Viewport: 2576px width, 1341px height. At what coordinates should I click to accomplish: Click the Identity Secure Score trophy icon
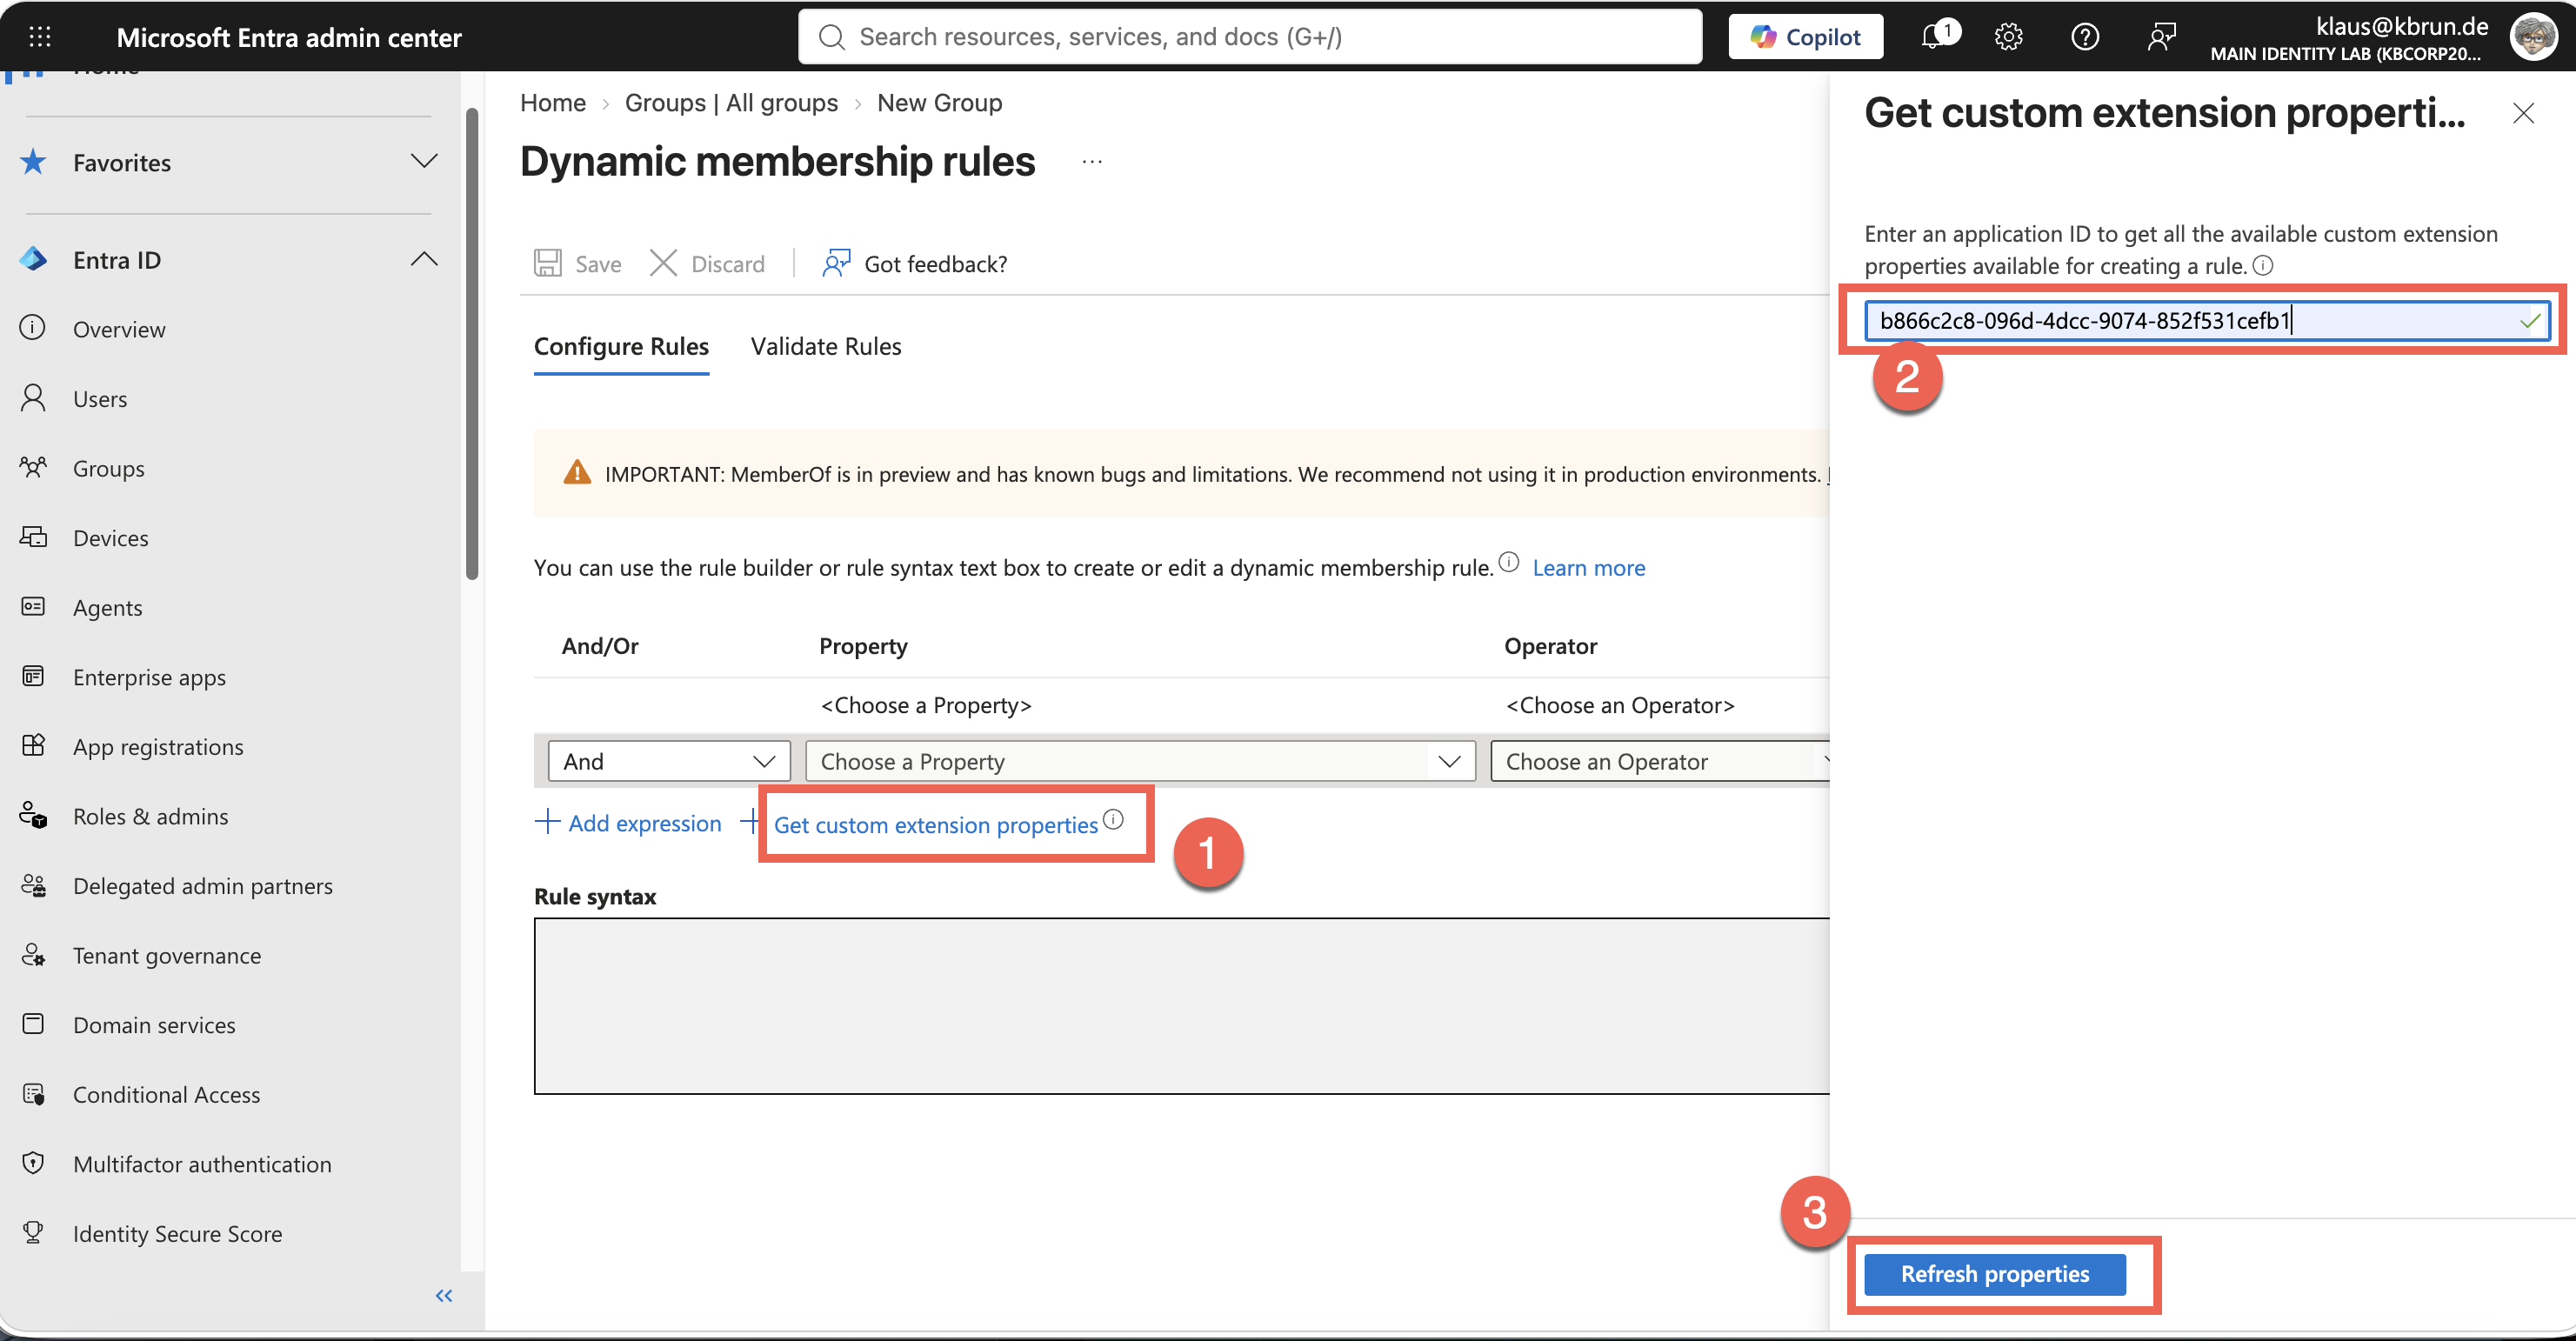[x=33, y=1232]
